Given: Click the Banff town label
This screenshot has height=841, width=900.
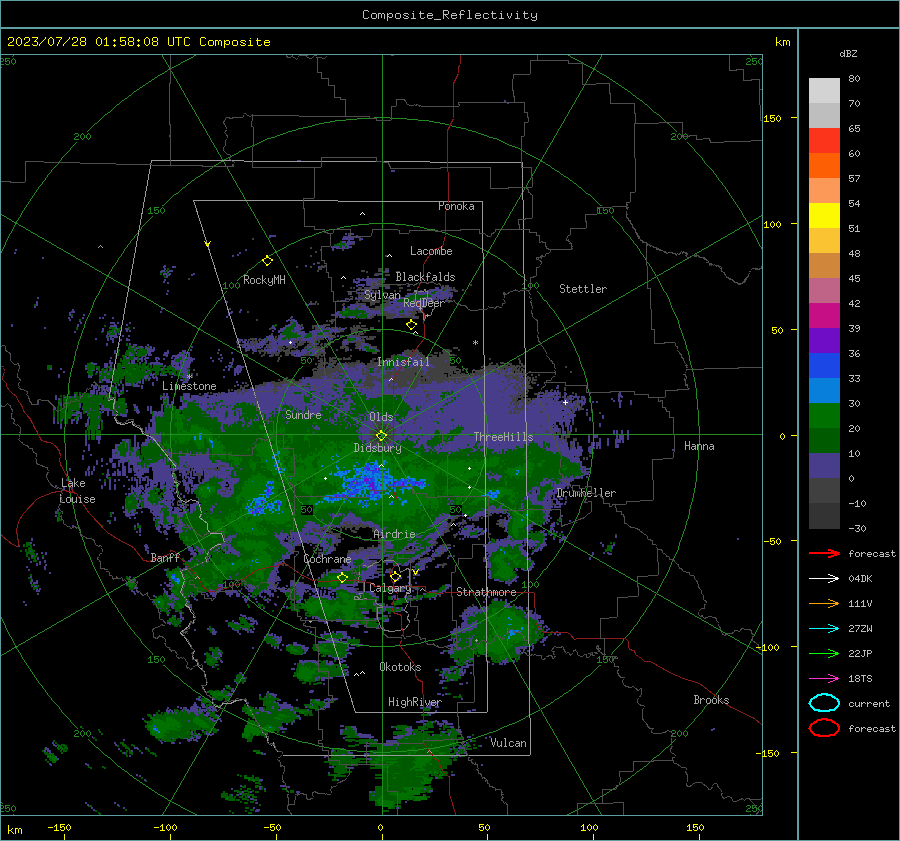Looking at the screenshot, I should tap(165, 557).
